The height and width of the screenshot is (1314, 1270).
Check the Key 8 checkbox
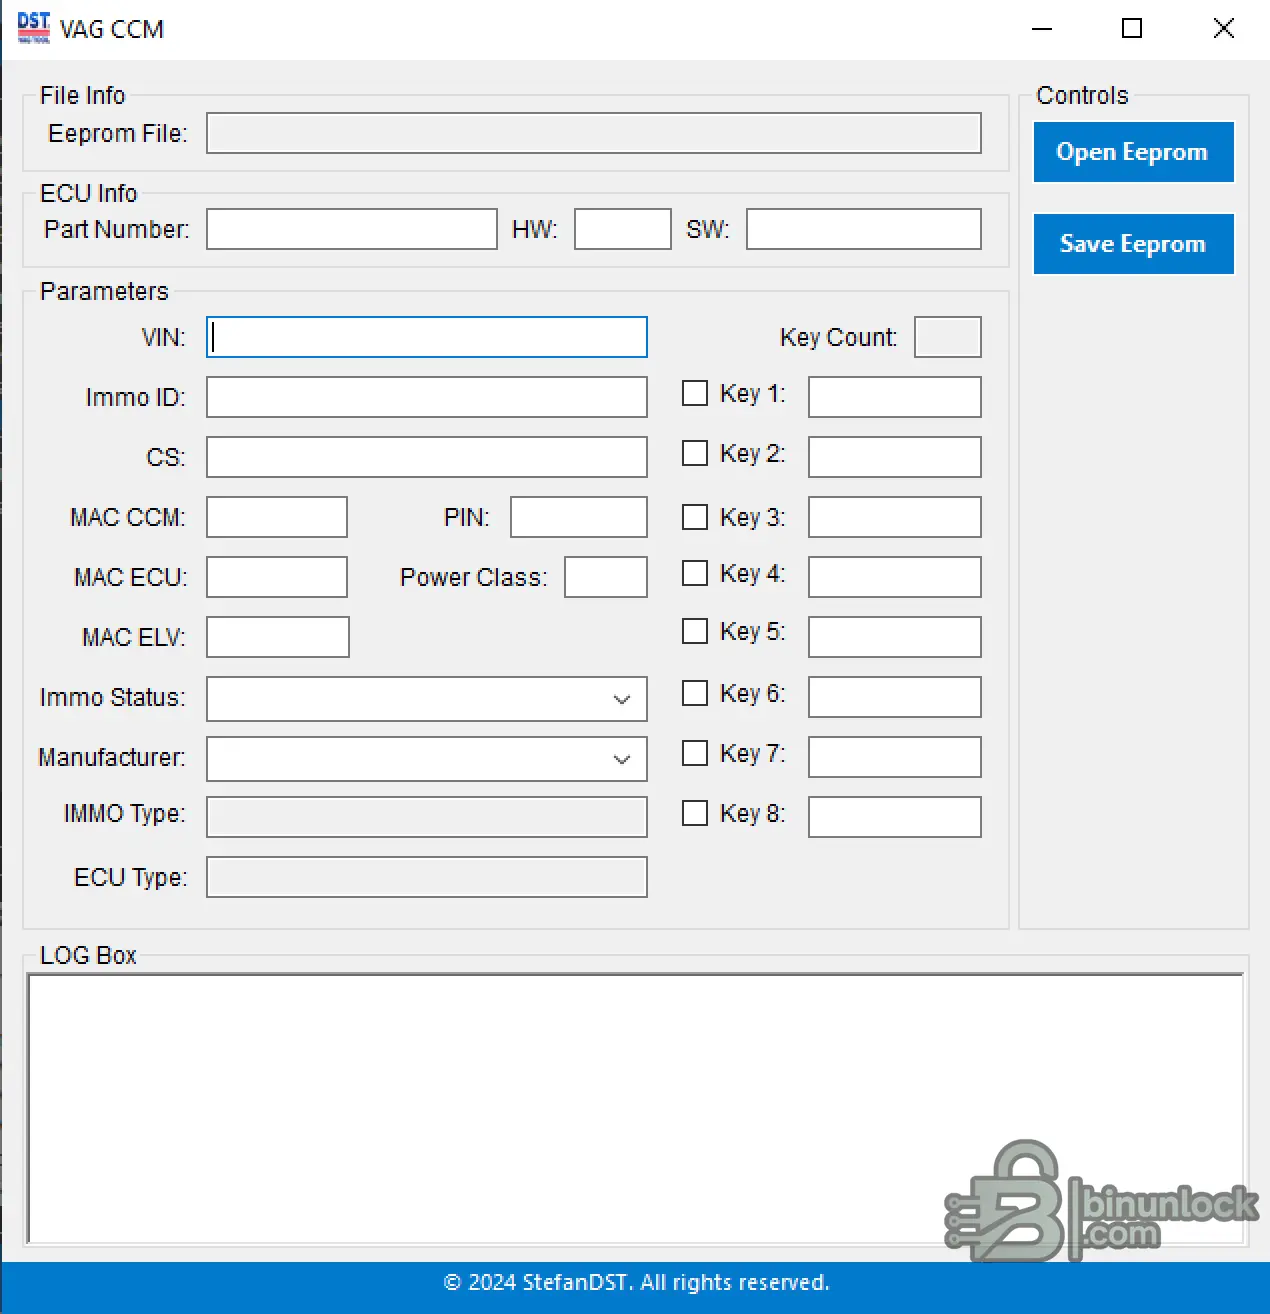tap(695, 813)
